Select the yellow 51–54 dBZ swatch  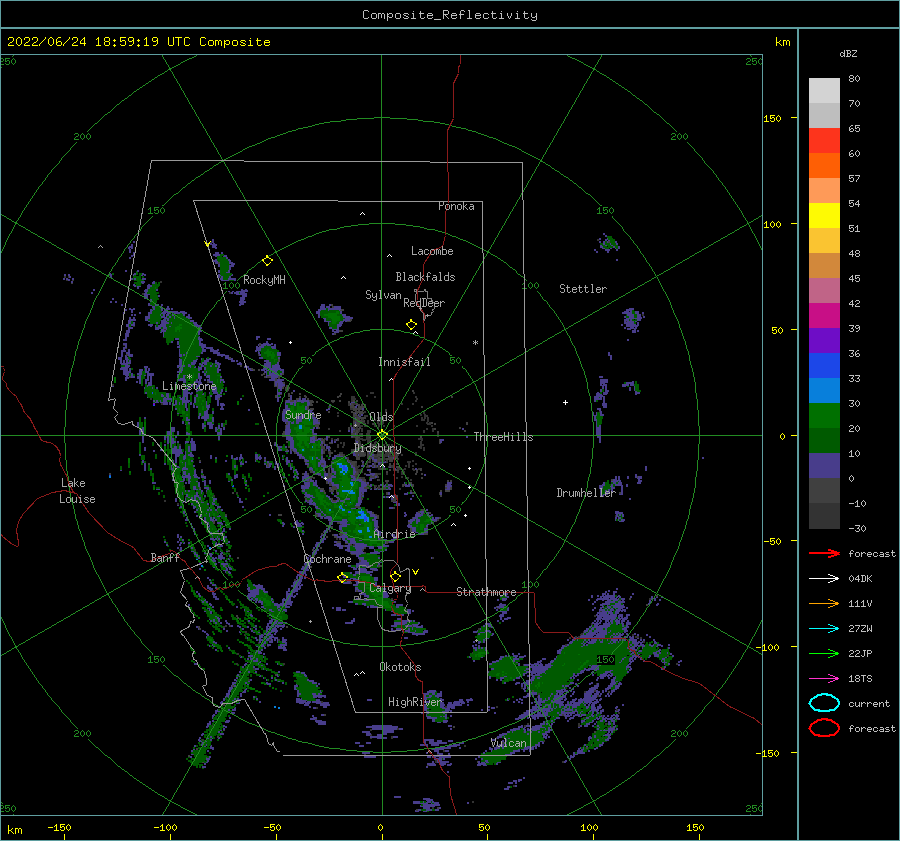click(x=824, y=216)
